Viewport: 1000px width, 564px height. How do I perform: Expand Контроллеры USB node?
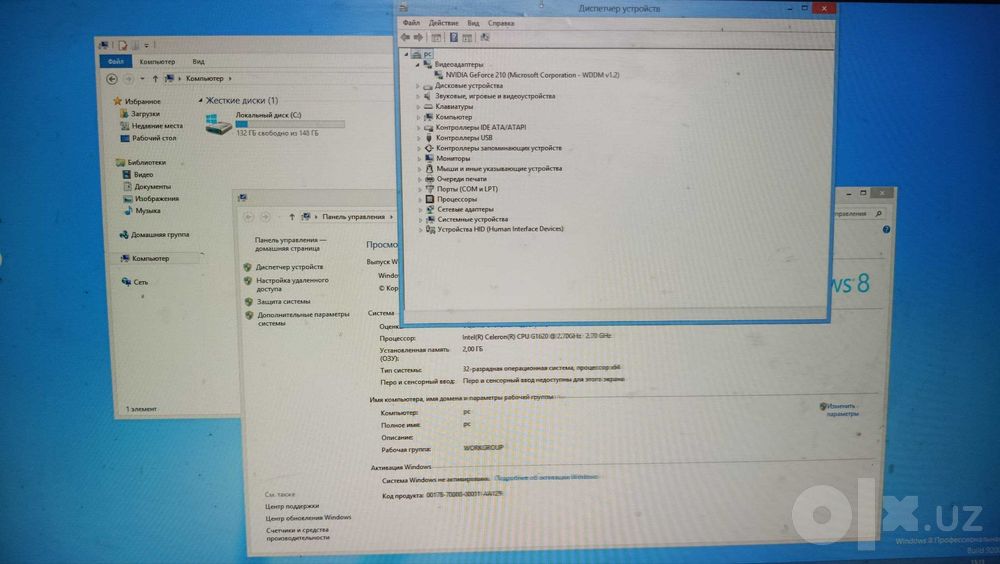click(x=419, y=137)
